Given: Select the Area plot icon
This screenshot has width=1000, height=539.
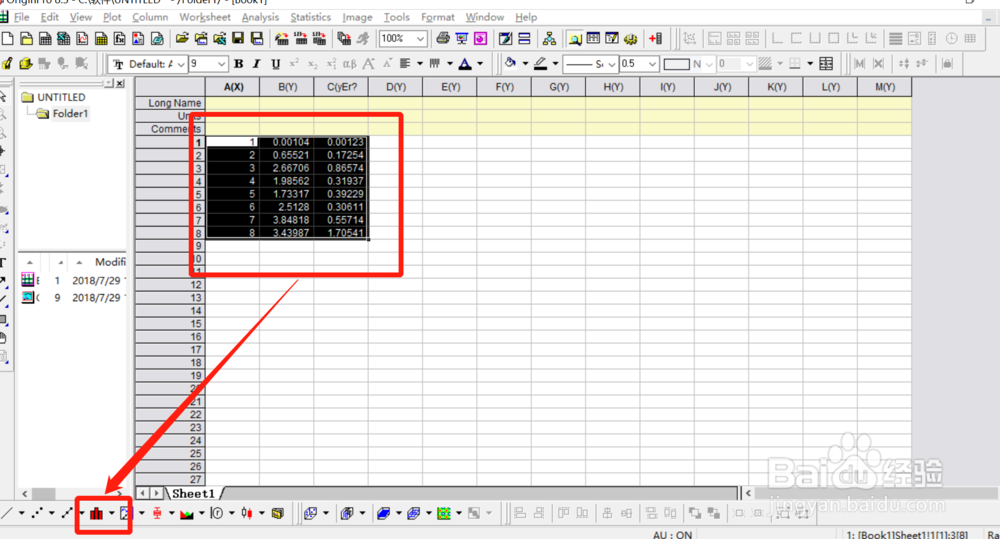Looking at the screenshot, I should 187,513.
